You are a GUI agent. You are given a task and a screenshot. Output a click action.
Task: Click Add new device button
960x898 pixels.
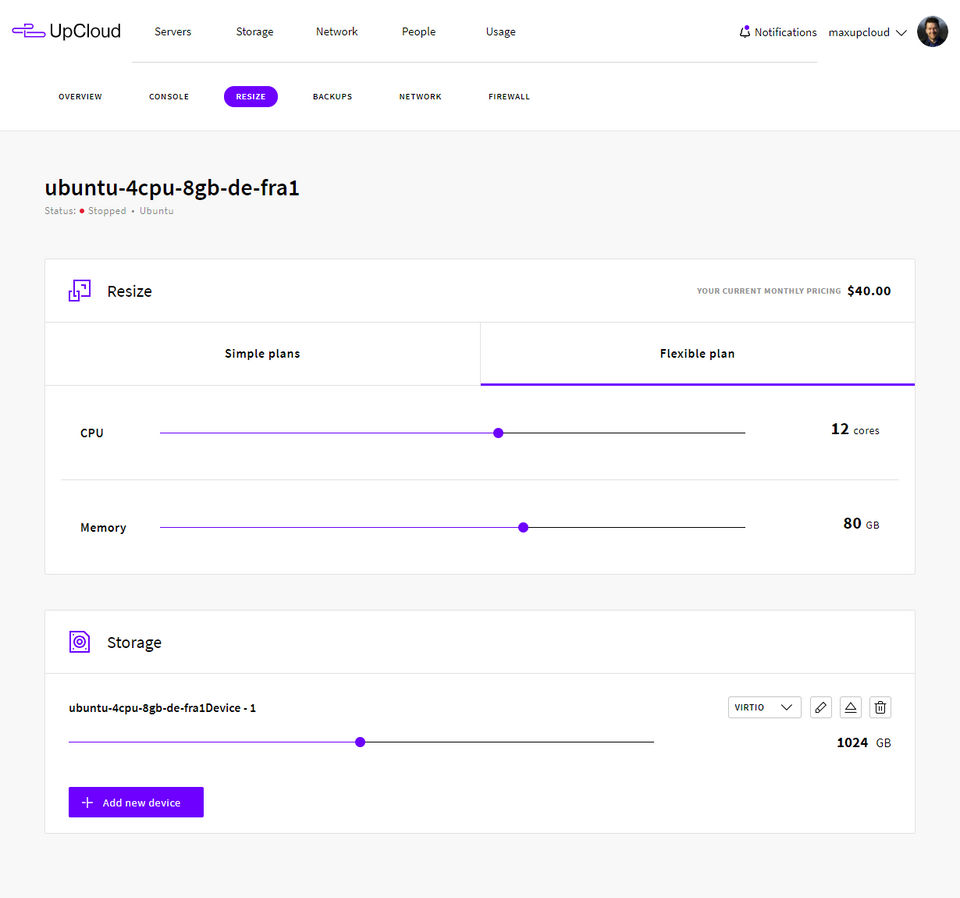(x=136, y=802)
